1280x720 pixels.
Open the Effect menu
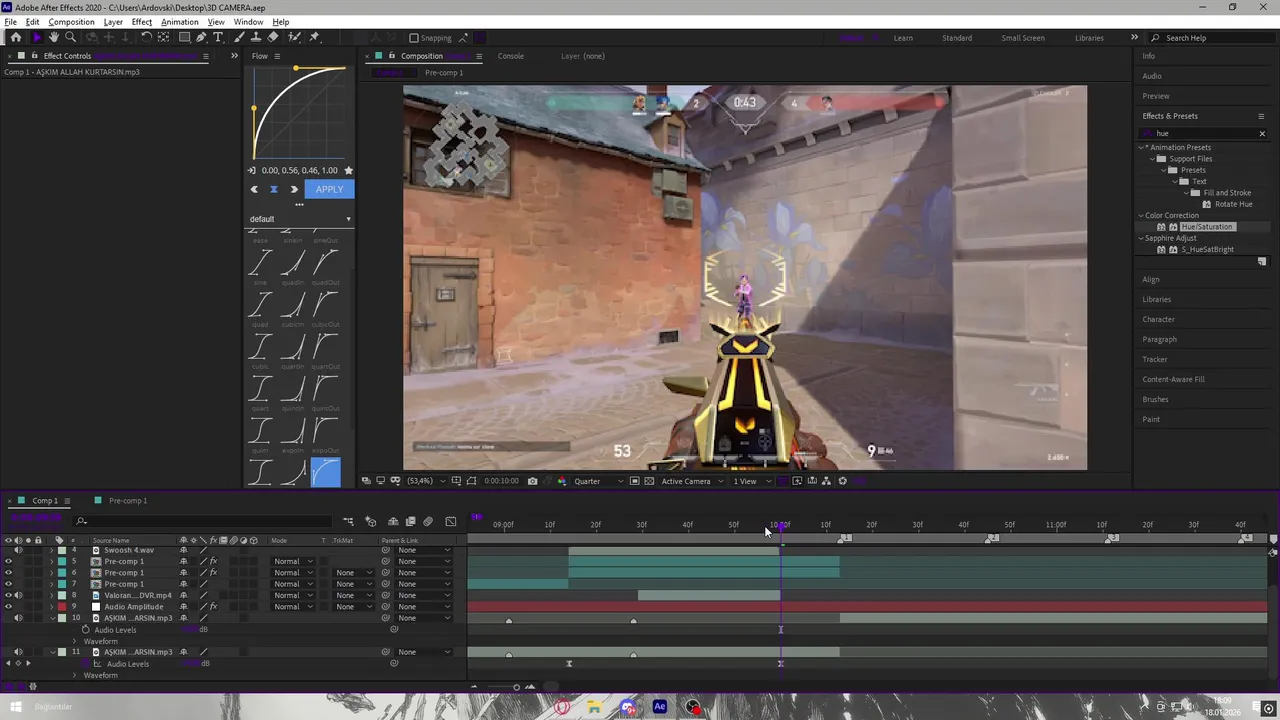pos(141,22)
